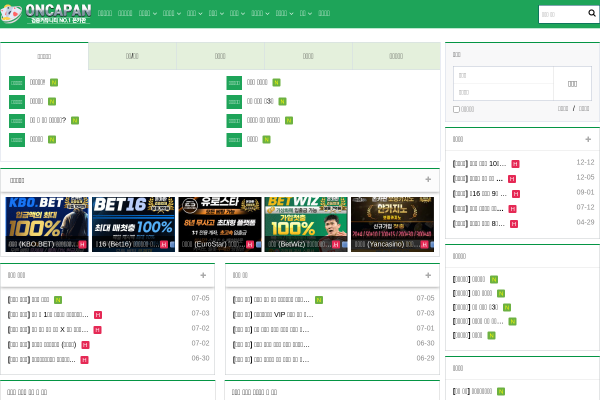The height and width of the screenshot is (400, 600).
Task: Click the plus icon of the board with the VIP post
Action: [x=428, y=275]
